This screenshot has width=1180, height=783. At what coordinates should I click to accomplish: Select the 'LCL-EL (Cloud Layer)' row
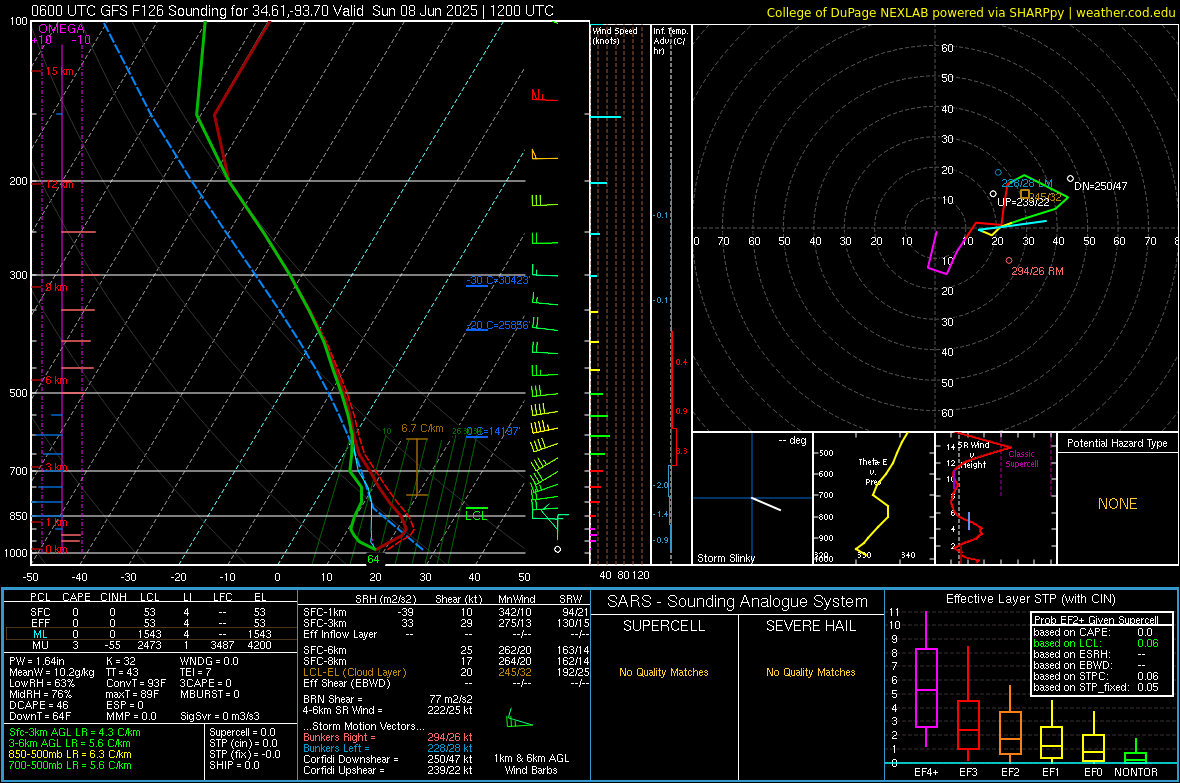(x=446, y=672)
